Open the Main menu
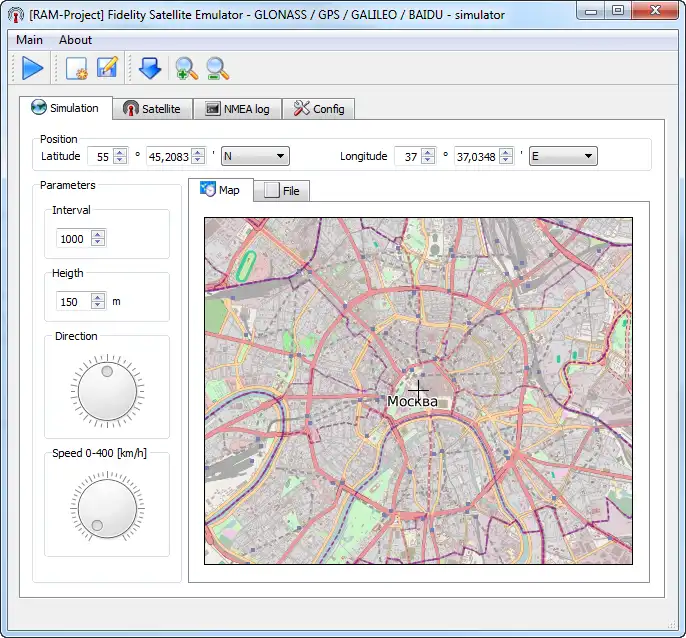686x638 pixels. pyautogui.click(x=30, y=40)
